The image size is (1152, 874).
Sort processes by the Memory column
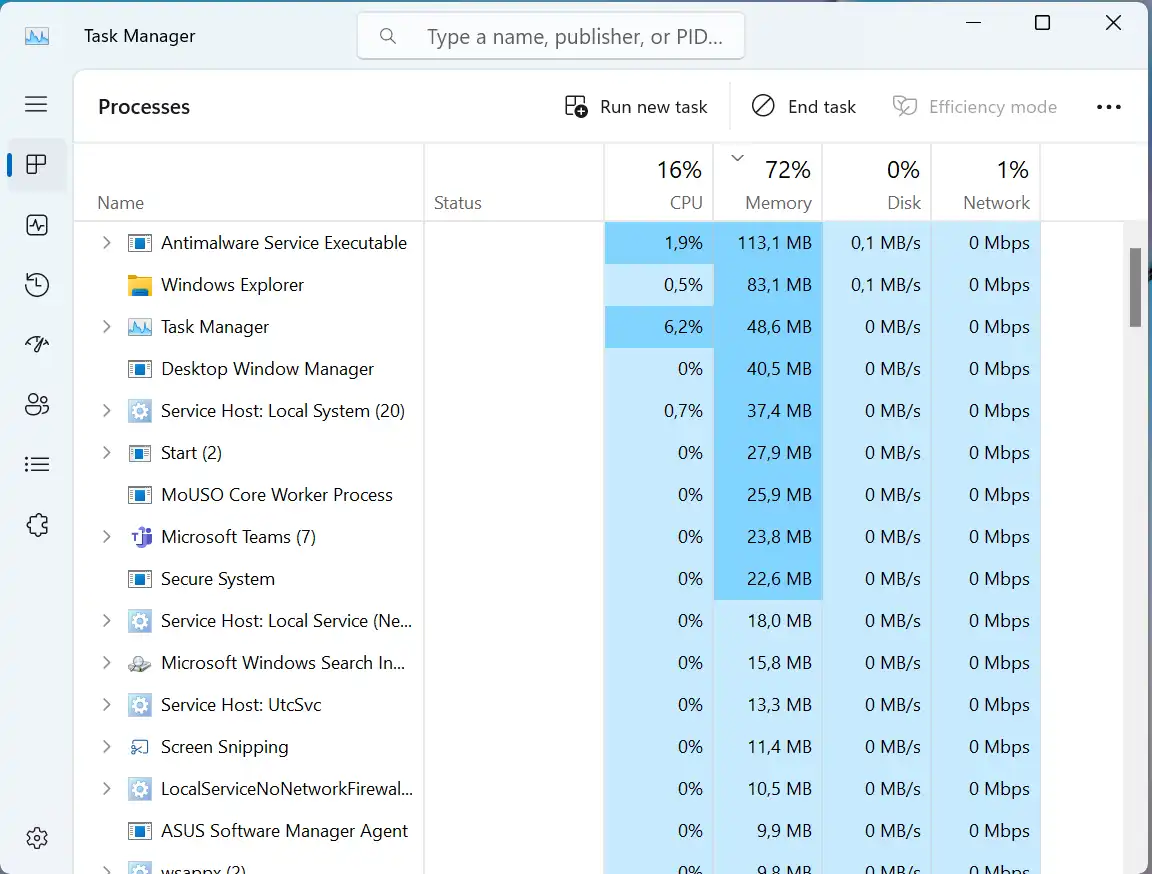[x=768, y=182]
